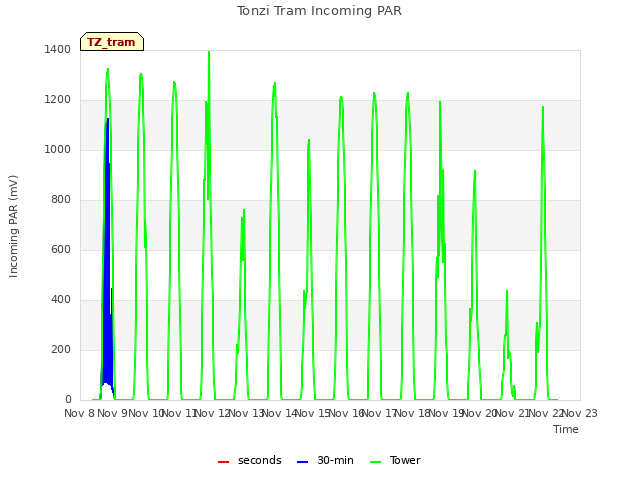
Task: Toggle the 30-min legend entry
Action: (325, 461)
